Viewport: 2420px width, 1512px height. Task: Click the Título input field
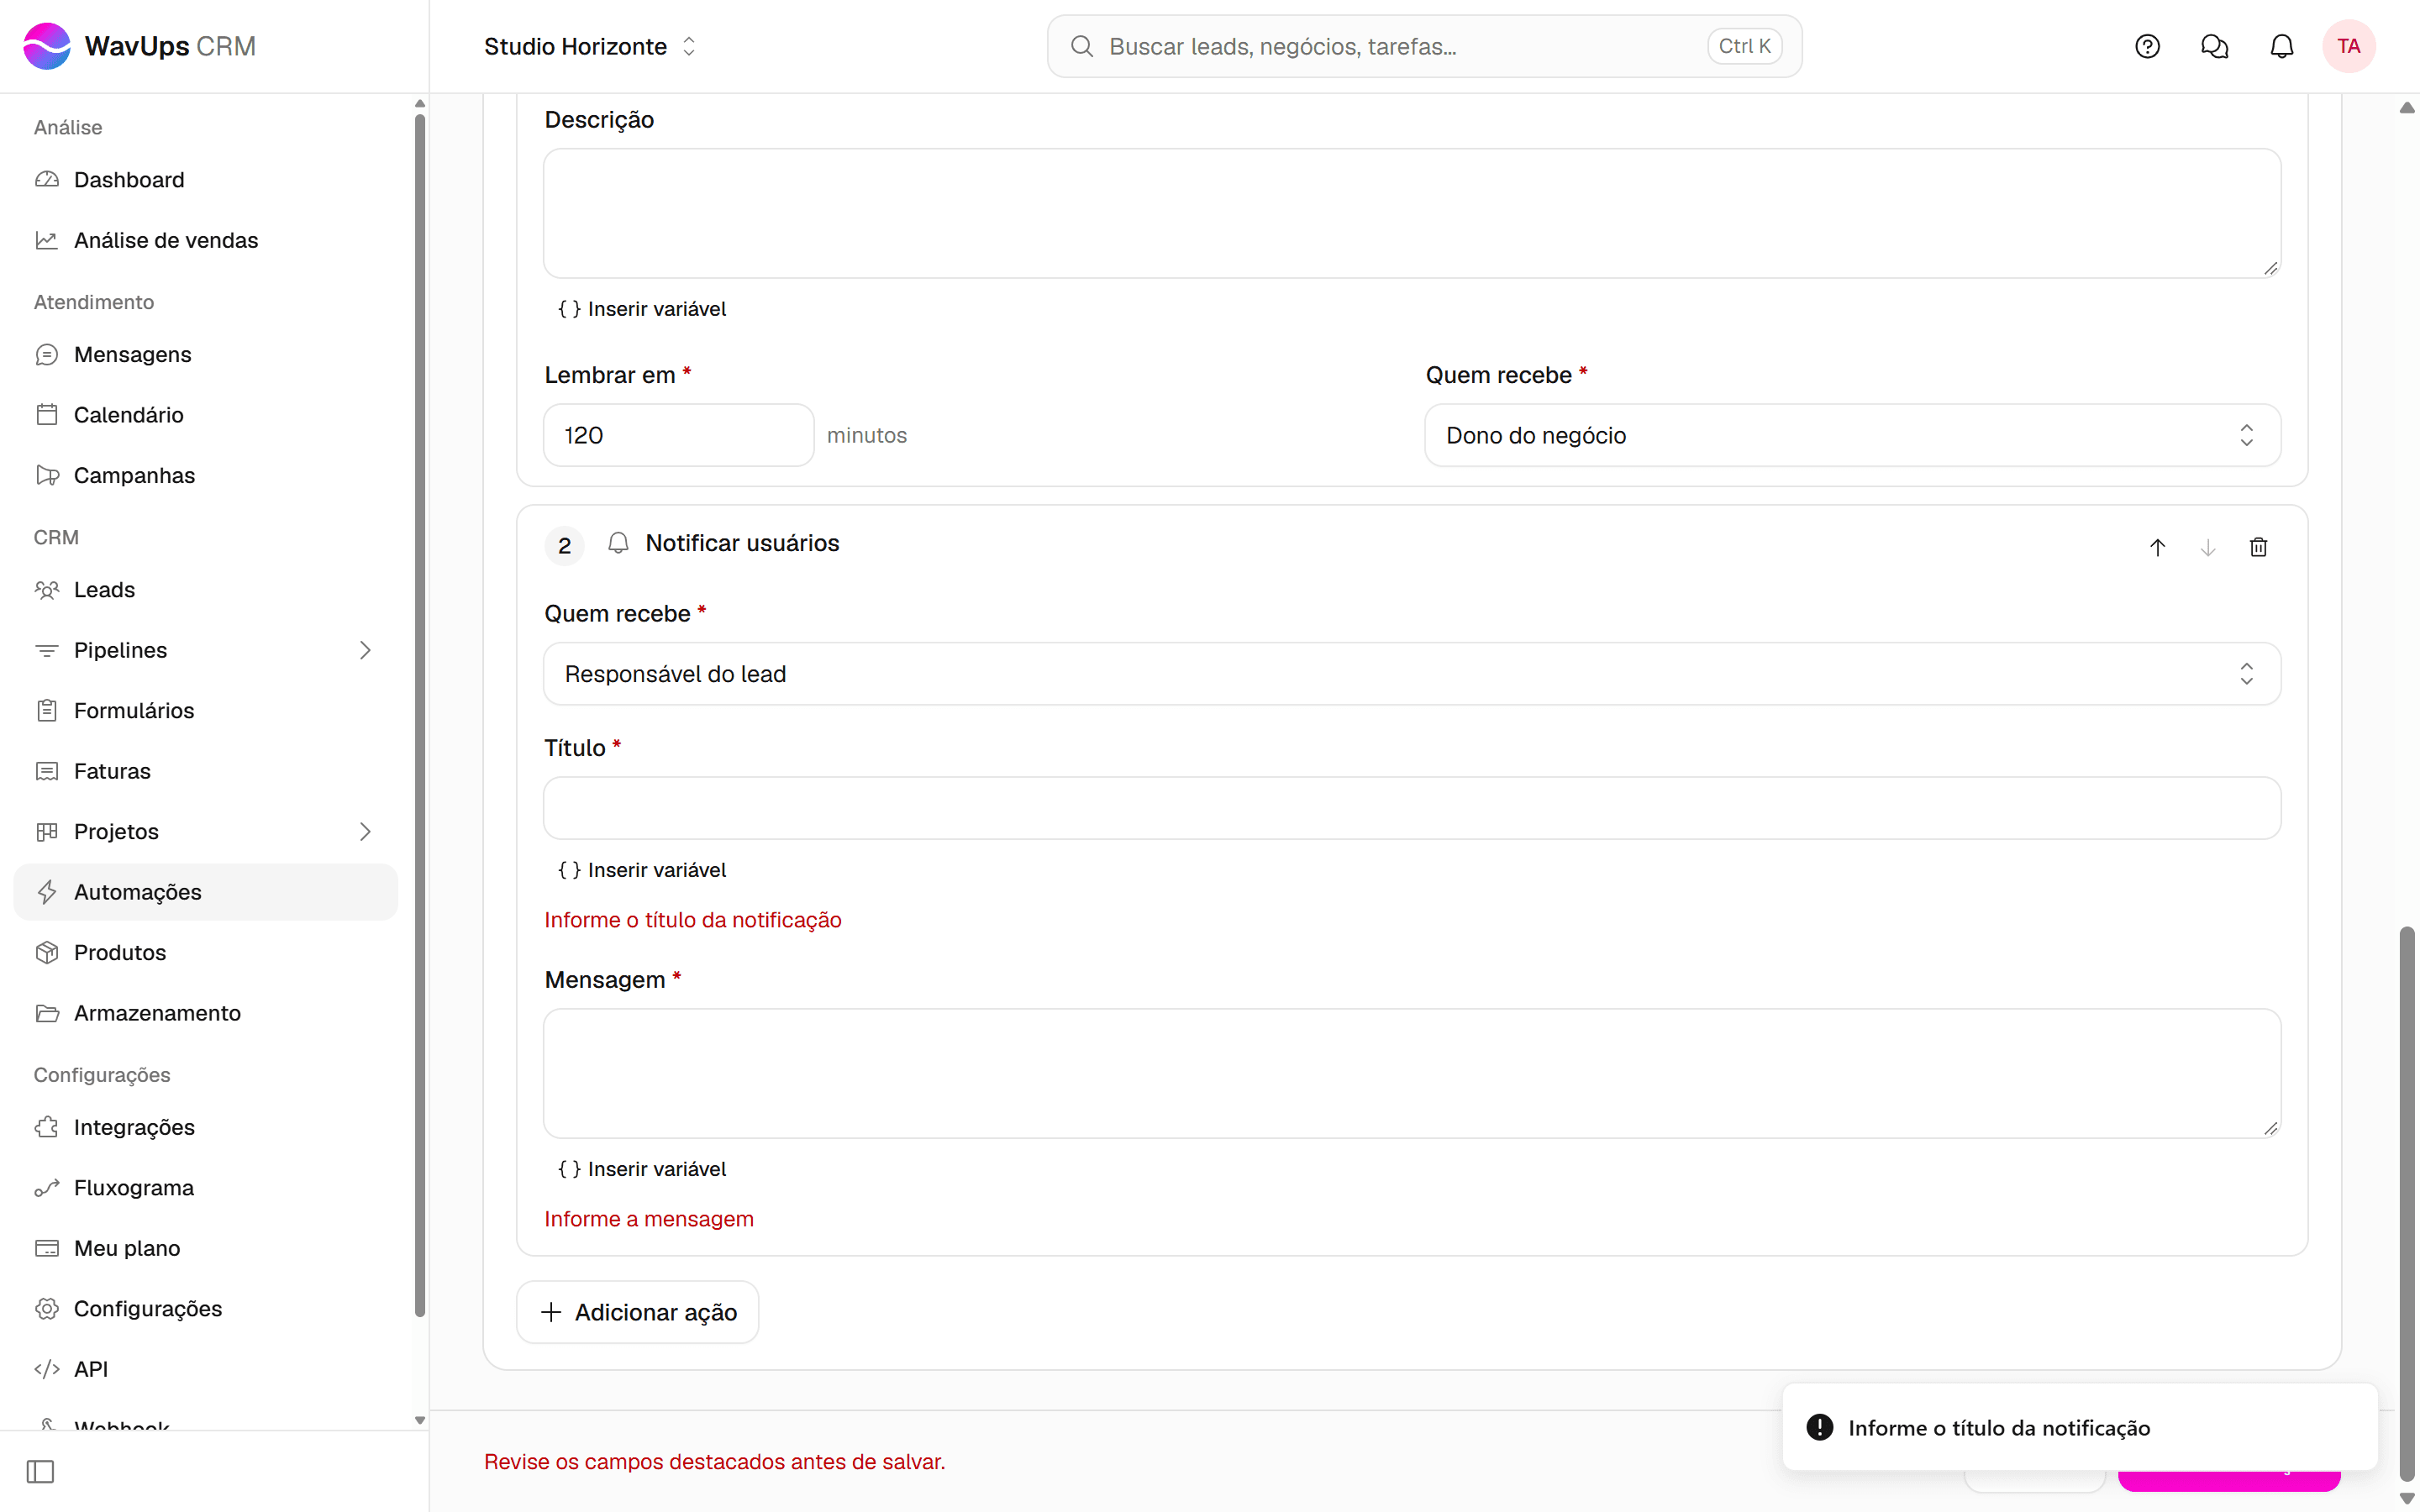click(1411, 808)
